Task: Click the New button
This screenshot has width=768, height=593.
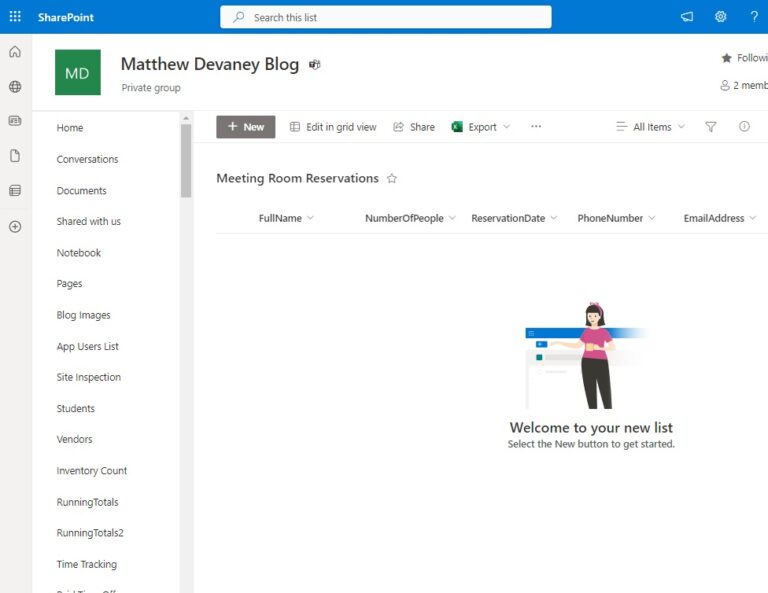Action: pos(245,127)
